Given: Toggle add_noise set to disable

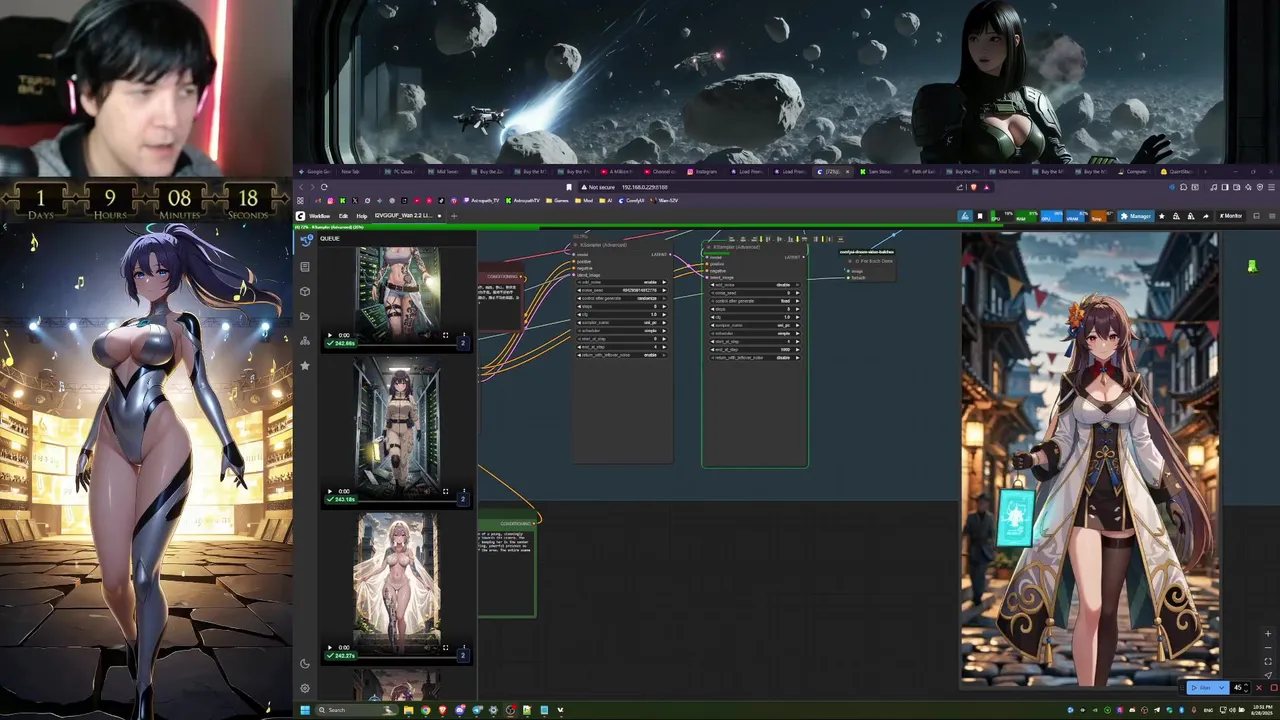Looking at the screenshot, I should (755, 285).
